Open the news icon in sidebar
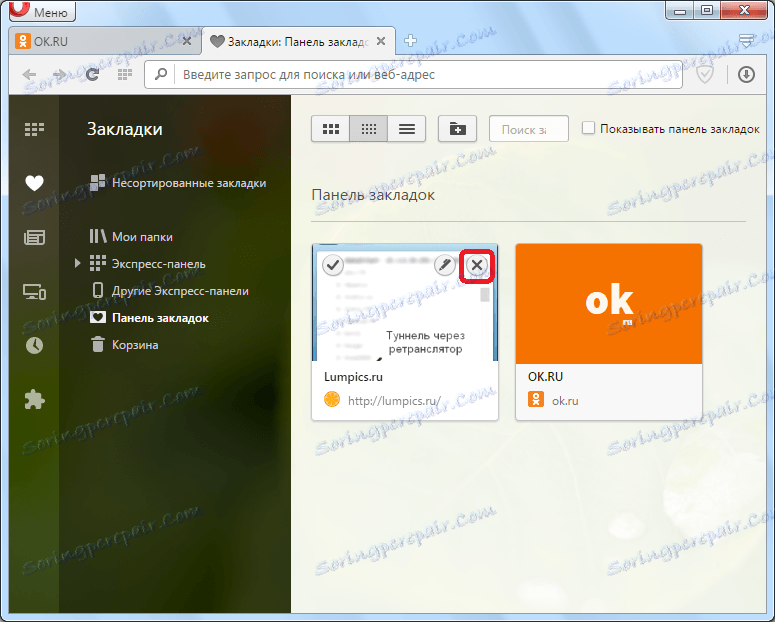Viewport: 775px width, 622px height. tap(34, 238)
